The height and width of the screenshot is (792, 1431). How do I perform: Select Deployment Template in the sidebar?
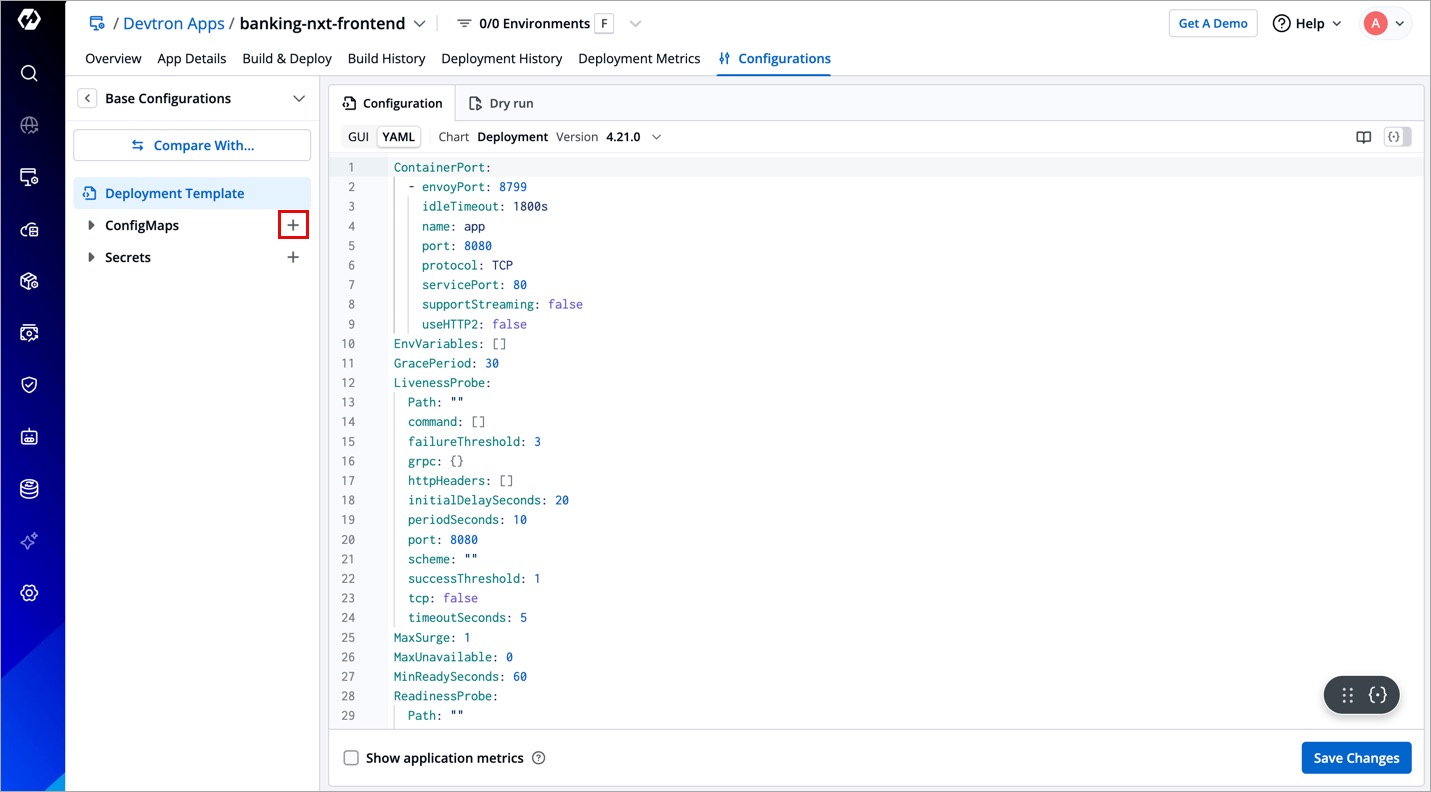coord(175,194)
